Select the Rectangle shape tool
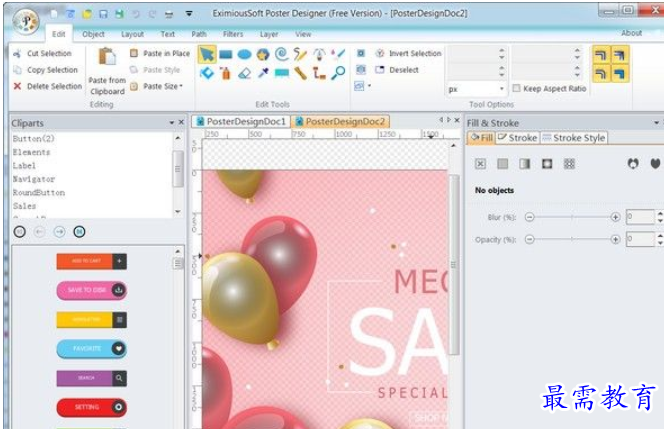The width and height of the screenshot is (664, 429). 225,54
